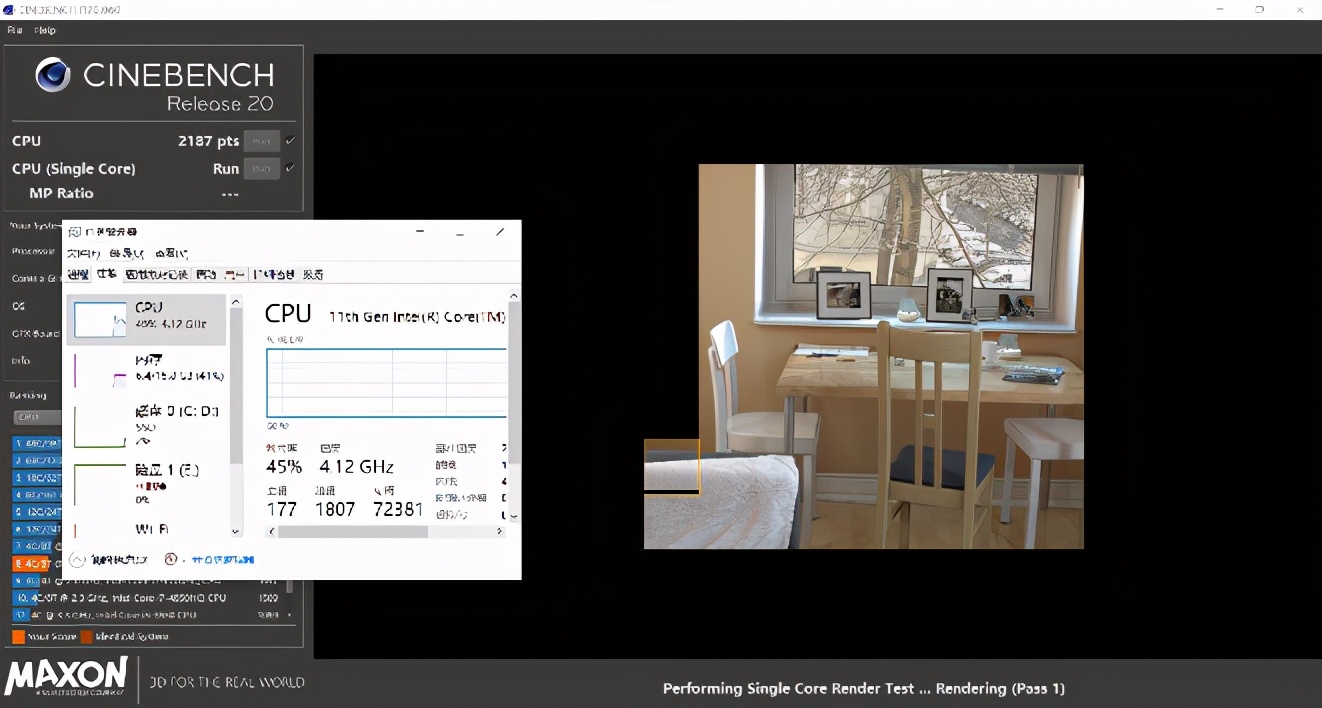Switch to the Startup tab in Task Manager
Image resolution: width=1322 pixels, height=708 pixels.
pos(206,274)
